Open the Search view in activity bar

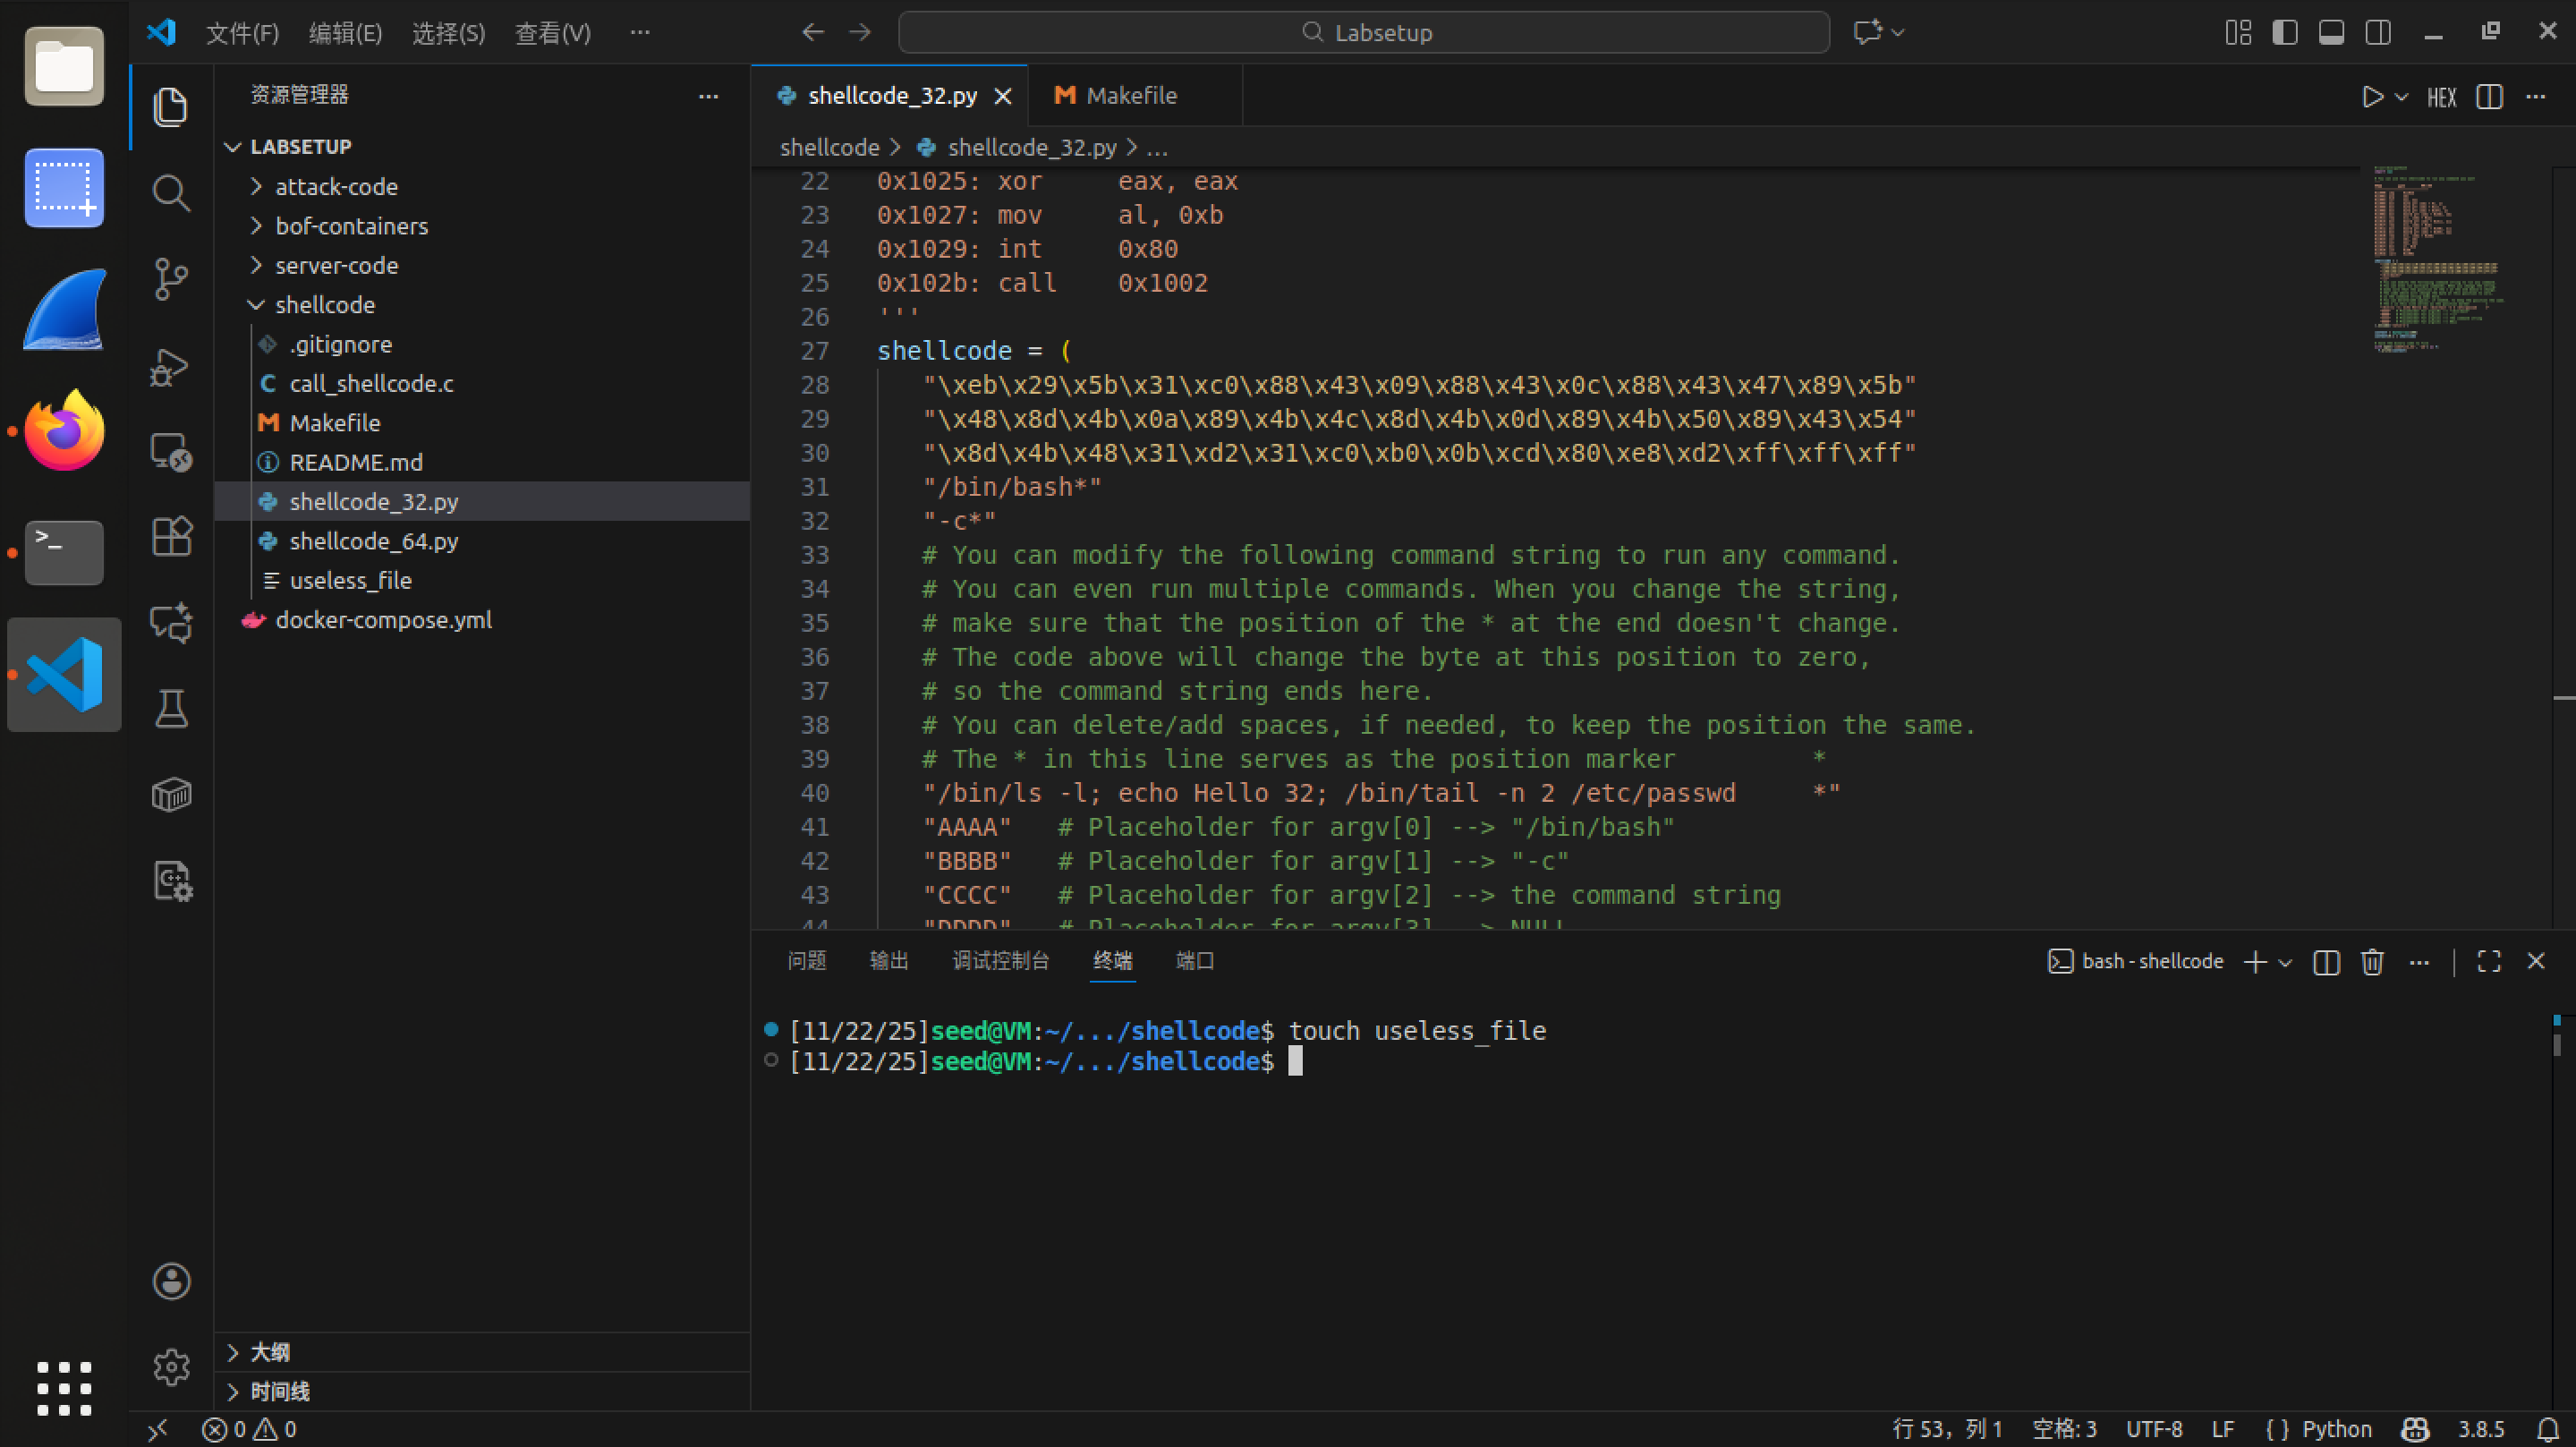[x=171, y=192]
